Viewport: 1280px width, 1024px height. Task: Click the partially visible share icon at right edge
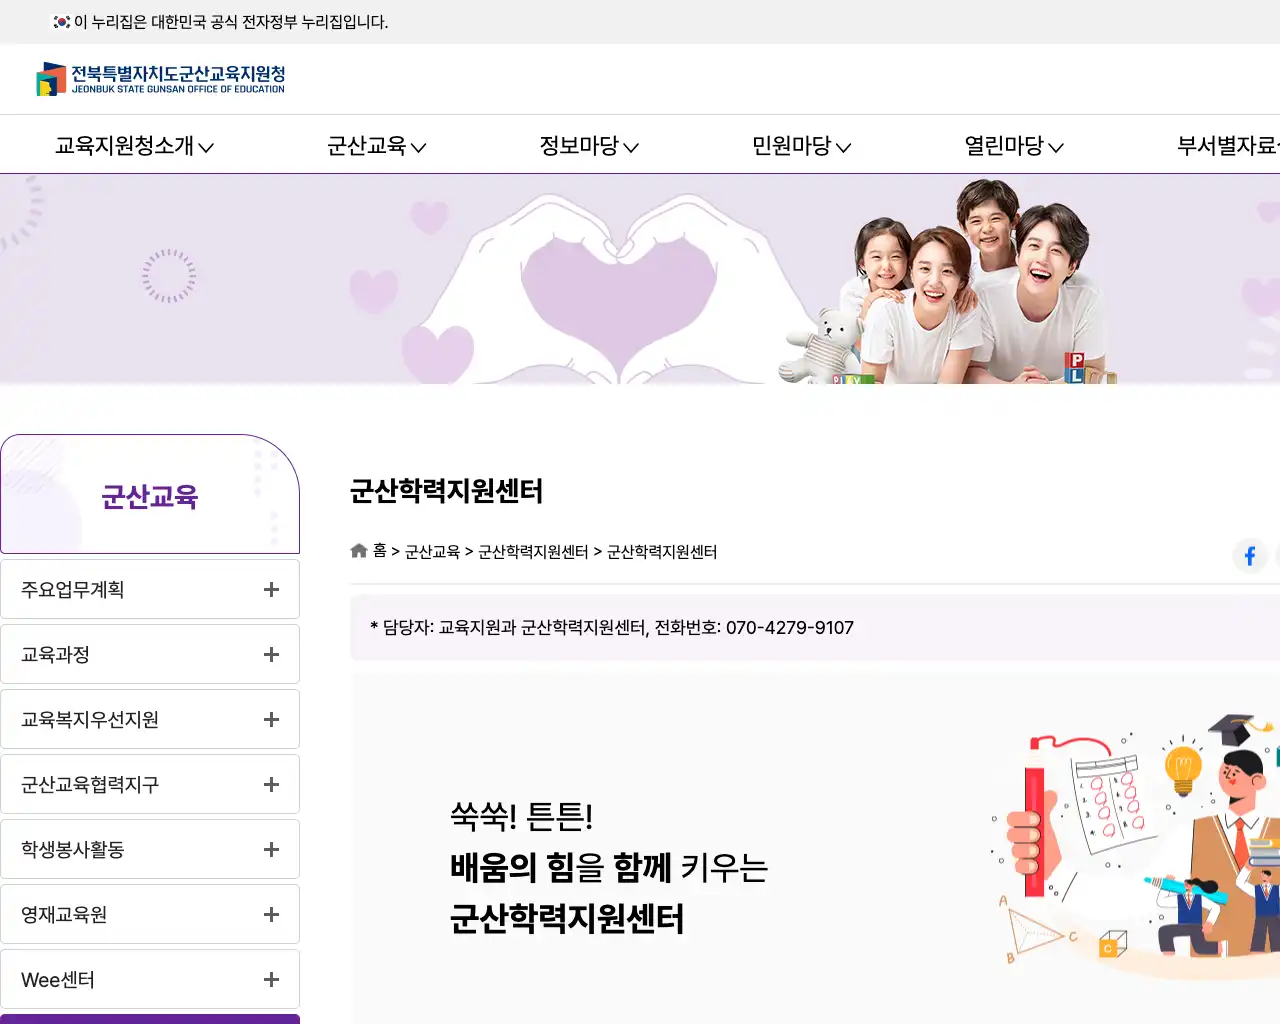pyautogui.click(x=1278, y=556)
